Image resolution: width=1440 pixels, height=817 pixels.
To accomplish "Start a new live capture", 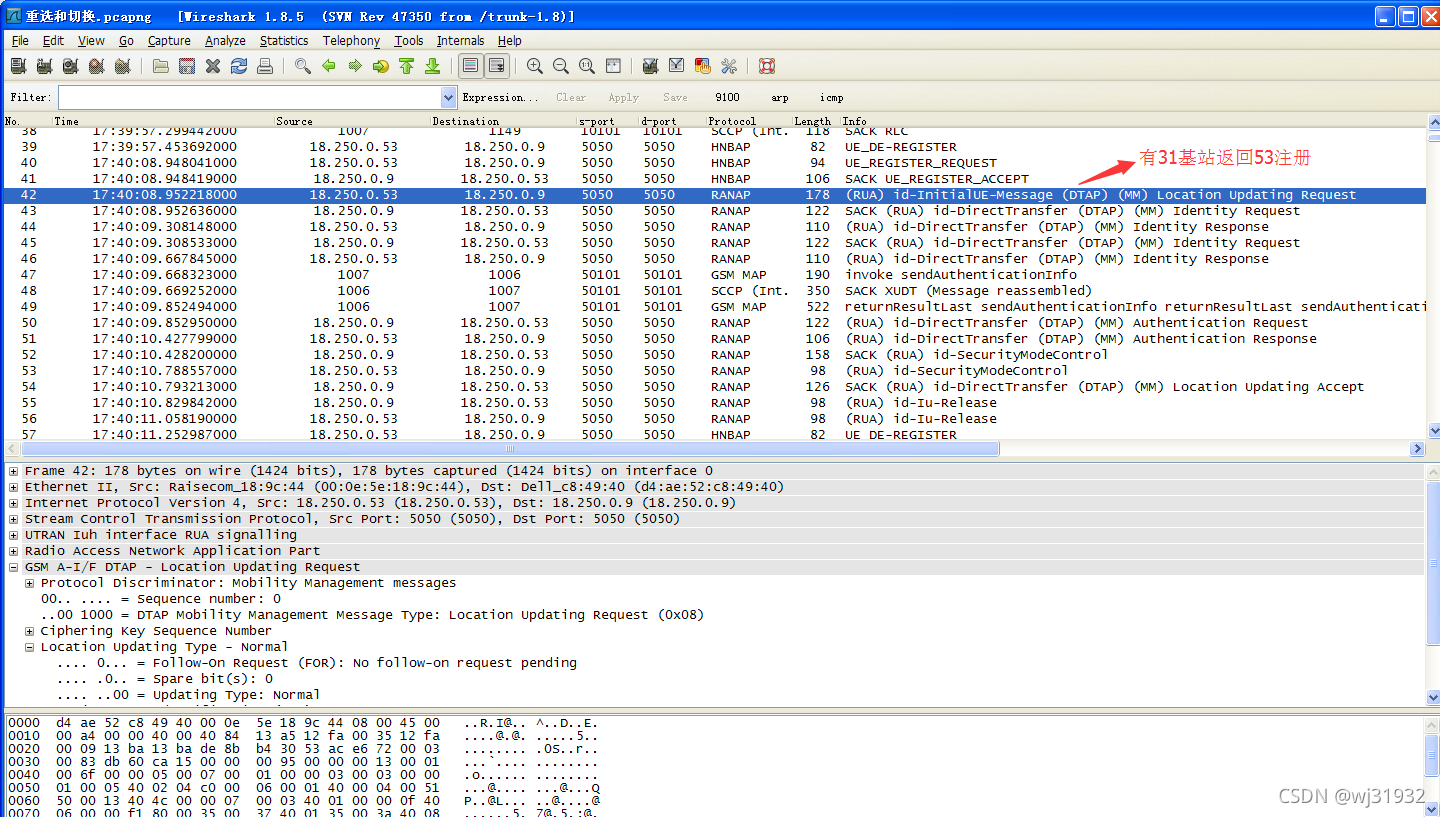I will [70, 66].
